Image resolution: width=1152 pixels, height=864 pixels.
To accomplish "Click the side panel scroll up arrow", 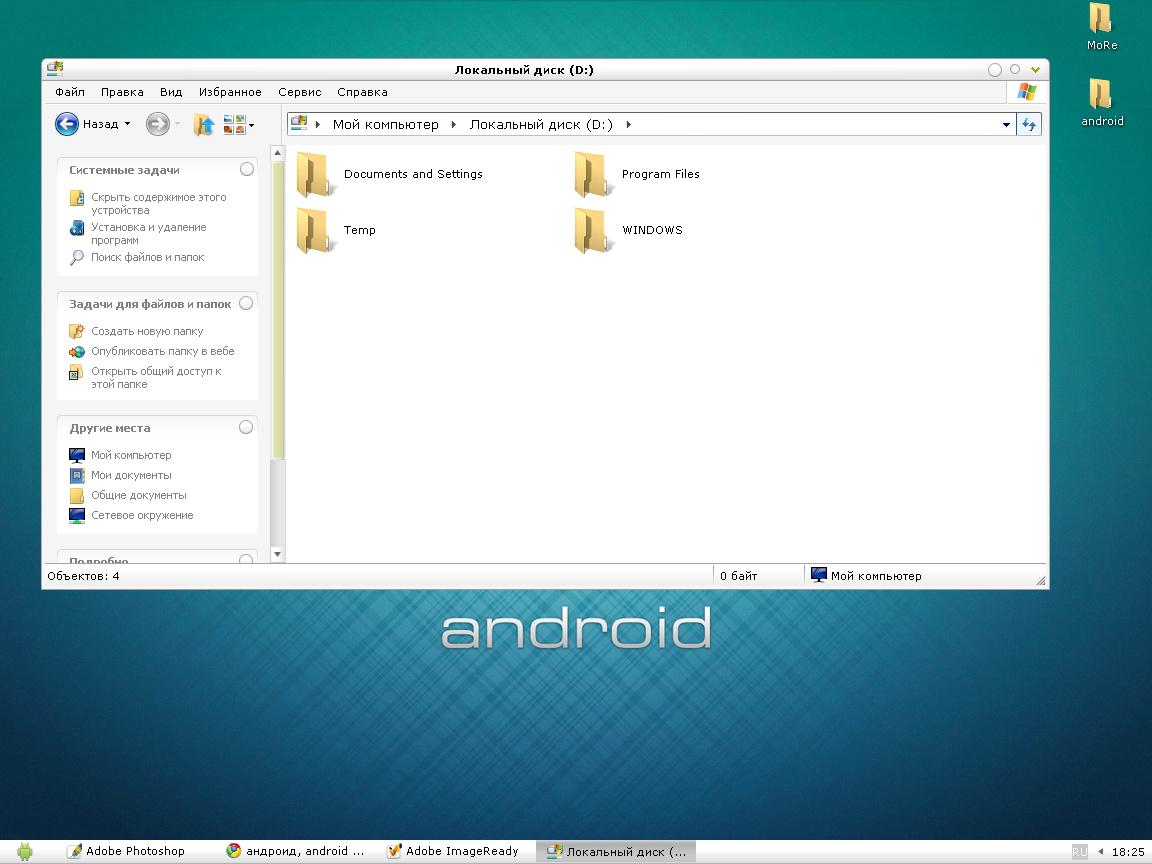I will (x=277, y=153).
